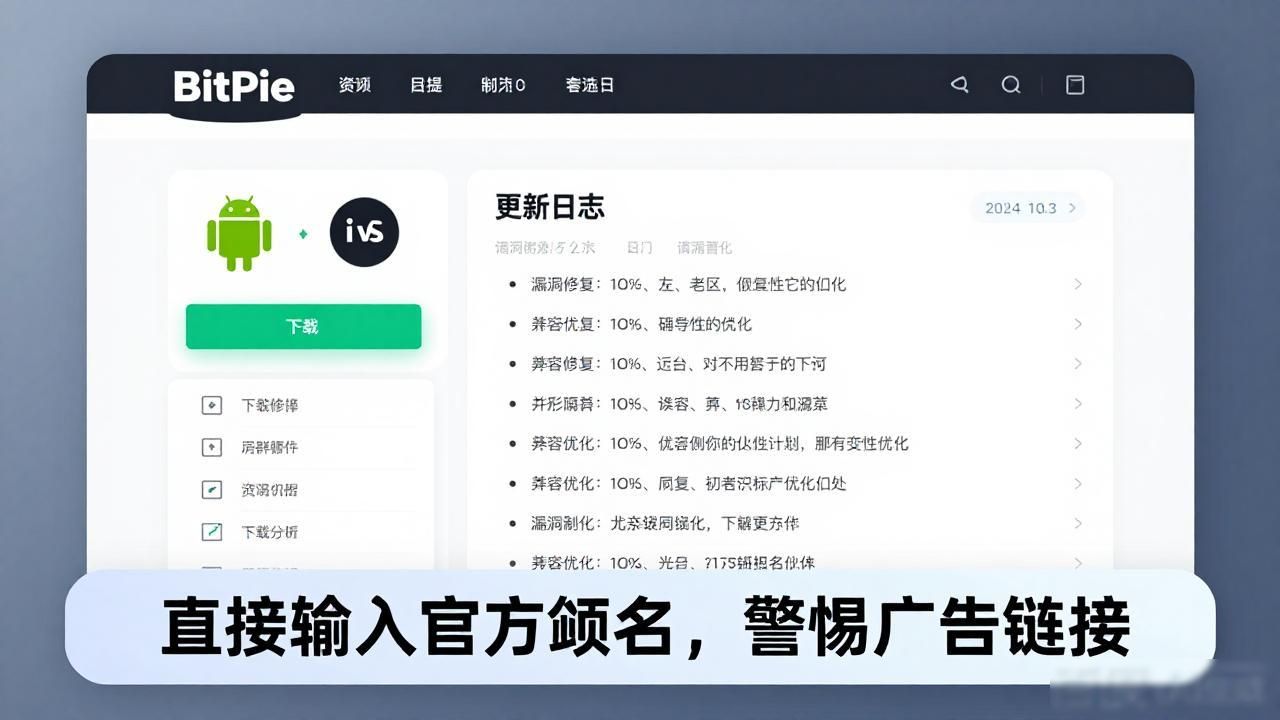
Task: Click the 更新日志 heading
Action: 550,207
